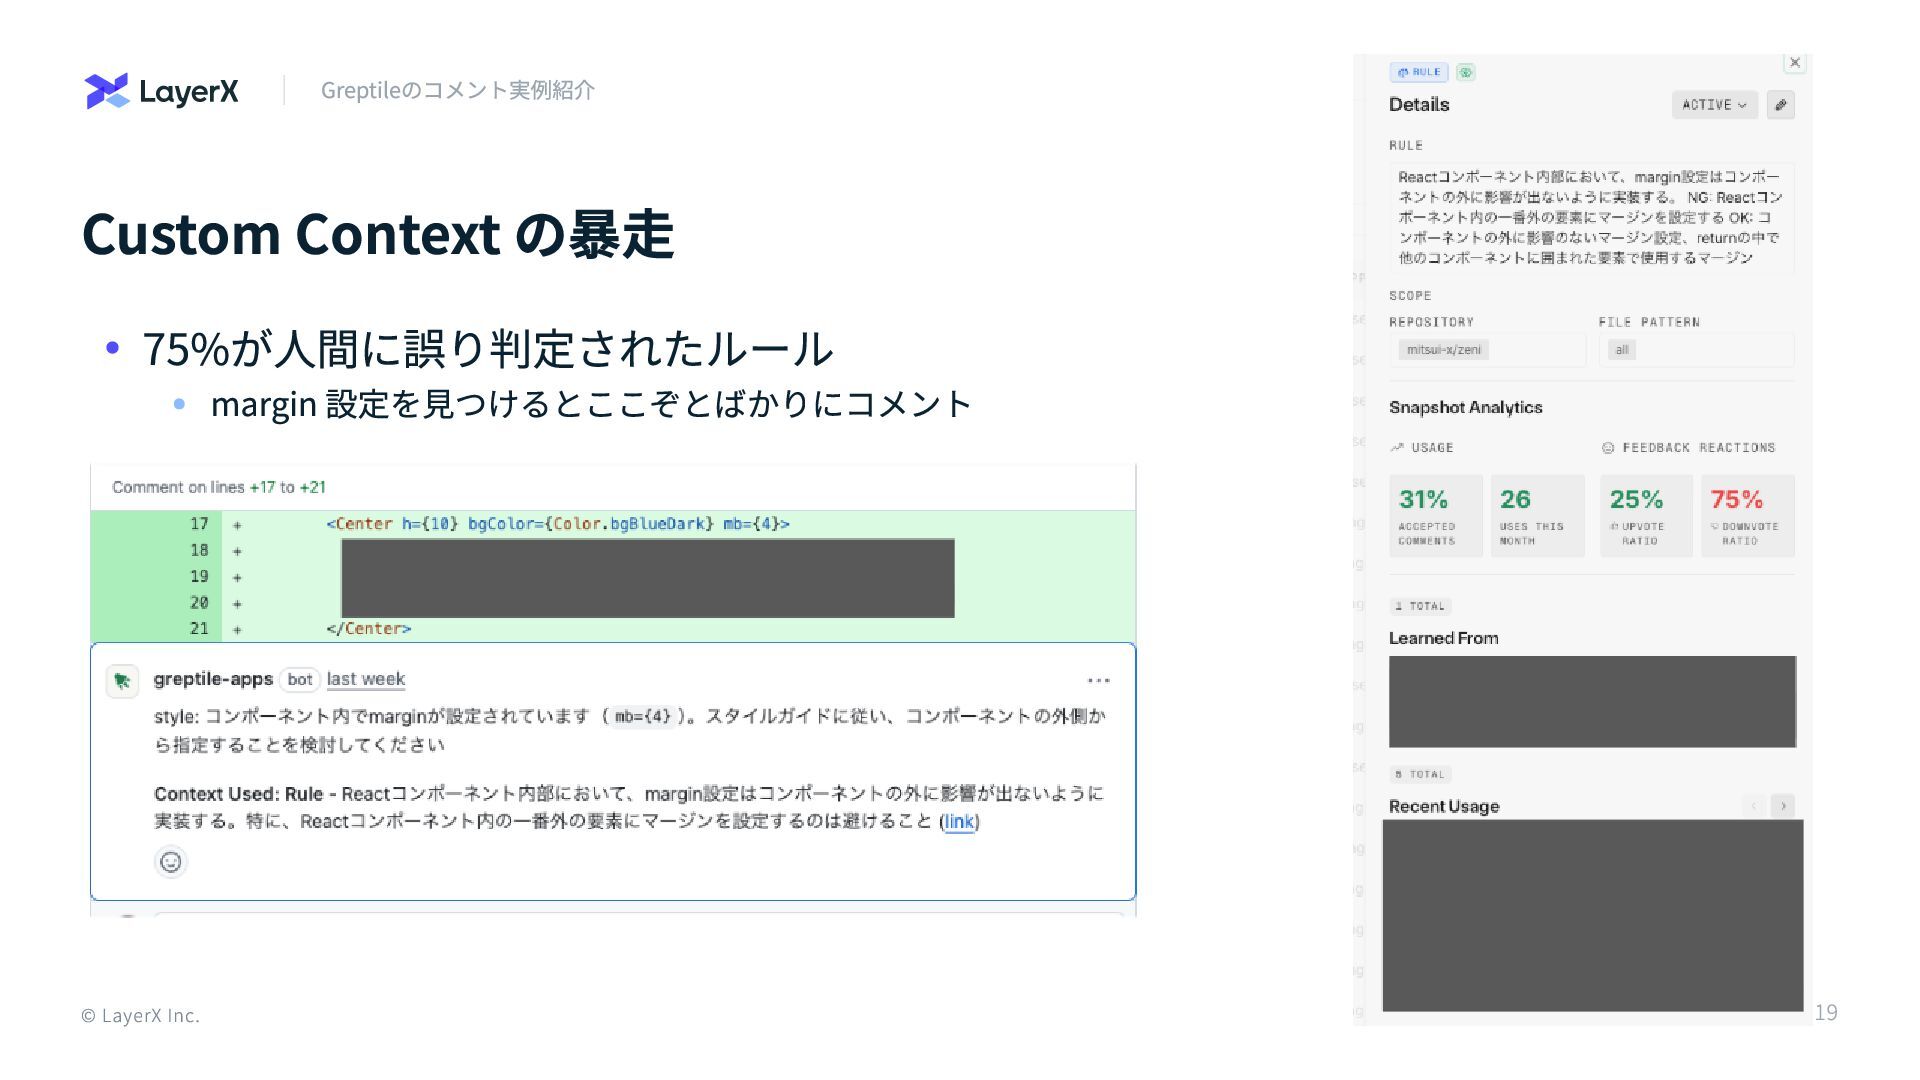Click the FEEDBACK REACTIONS label
The height and width of the screenshot is (1080, 1920).
pos(1689,448)
